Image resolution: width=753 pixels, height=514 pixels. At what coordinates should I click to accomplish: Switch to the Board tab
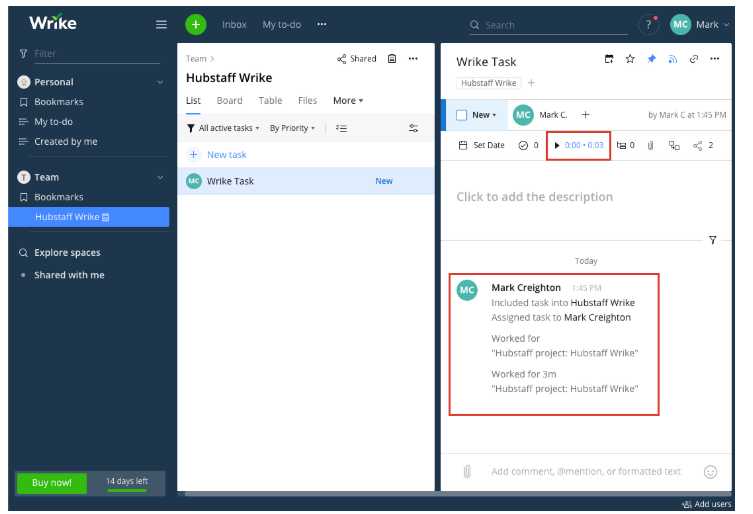(x=229, y=101)
